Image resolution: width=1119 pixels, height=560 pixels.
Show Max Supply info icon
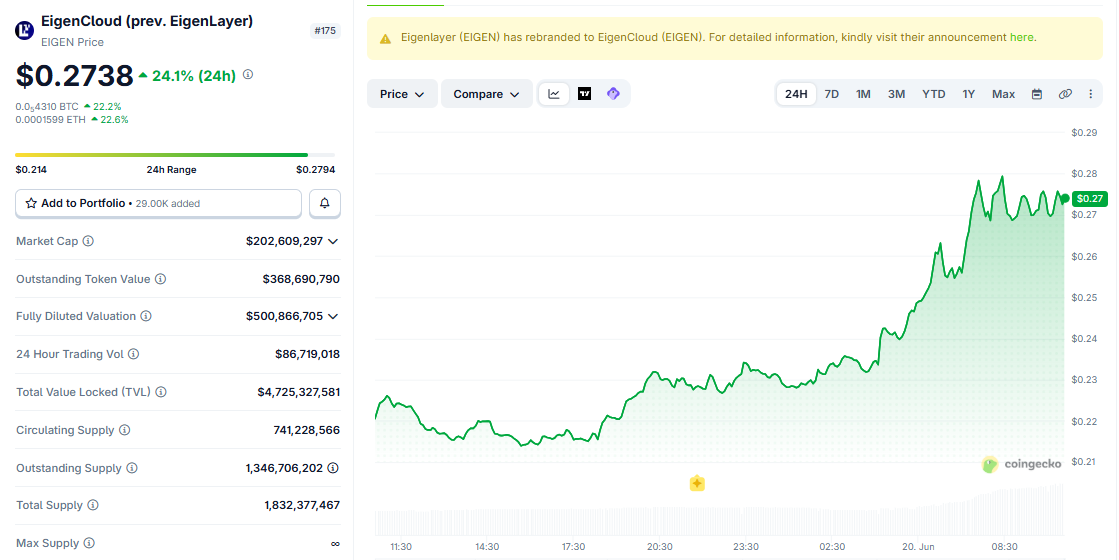tap(88, 543)
